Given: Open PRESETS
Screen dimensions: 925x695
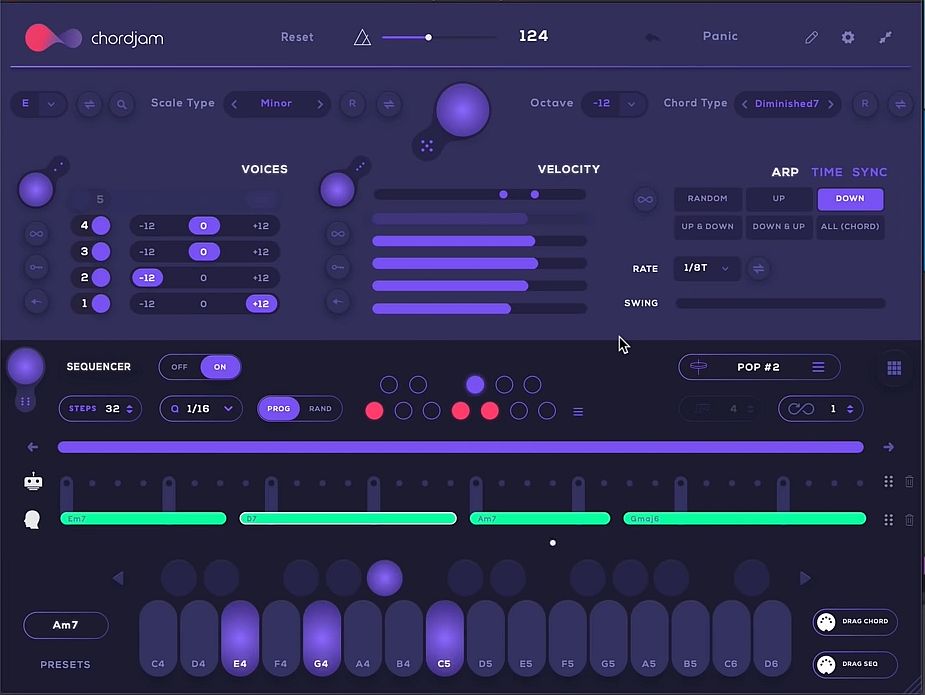Looking at the screenshot, I should tap(65, 665).
